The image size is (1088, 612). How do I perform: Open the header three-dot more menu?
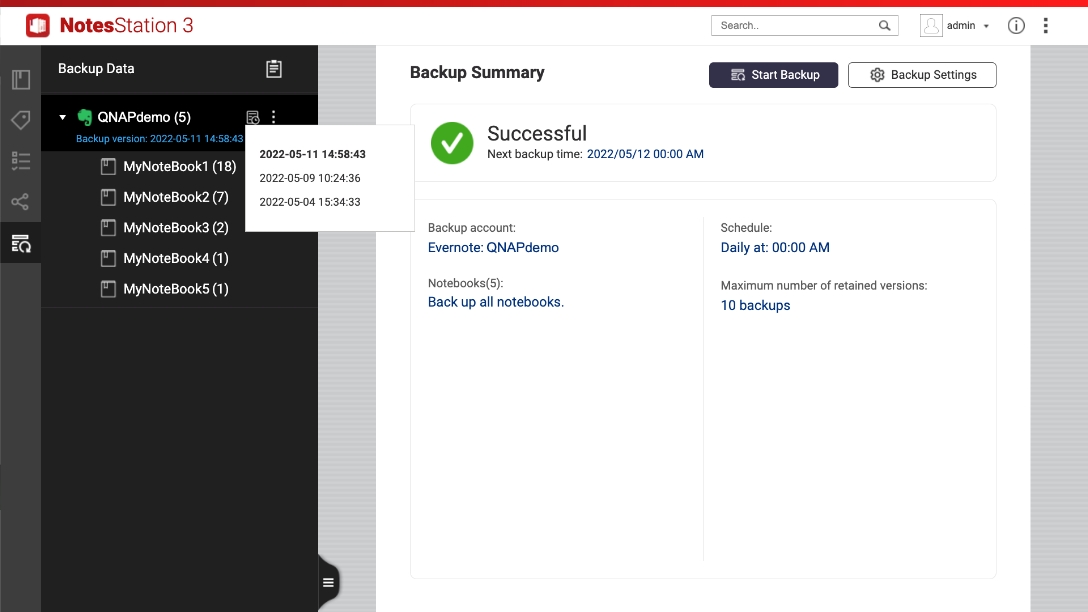click(x=1046, y=26)
